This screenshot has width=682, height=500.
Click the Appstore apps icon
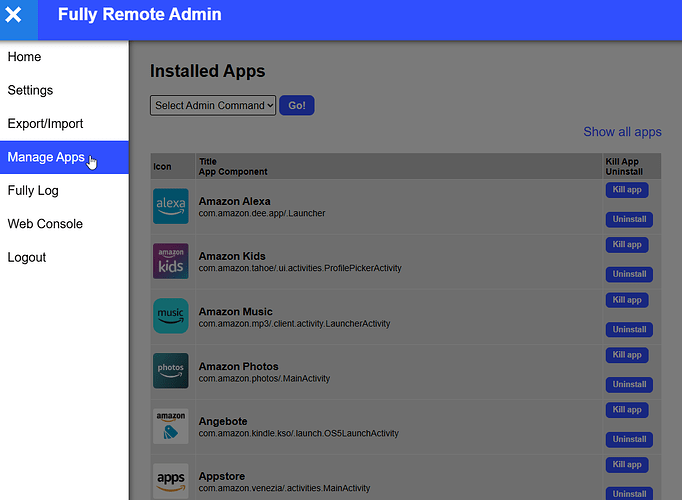click(x=170, y=481)
